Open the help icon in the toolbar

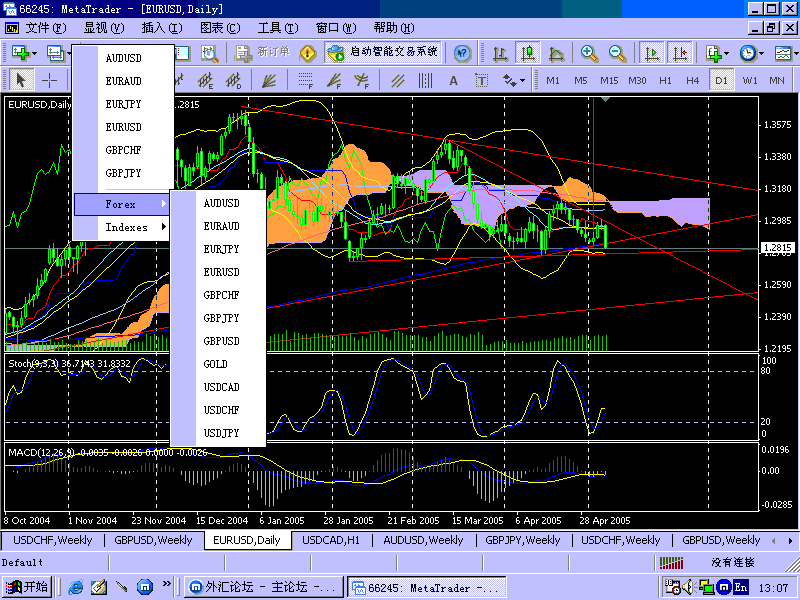[462, 53]
